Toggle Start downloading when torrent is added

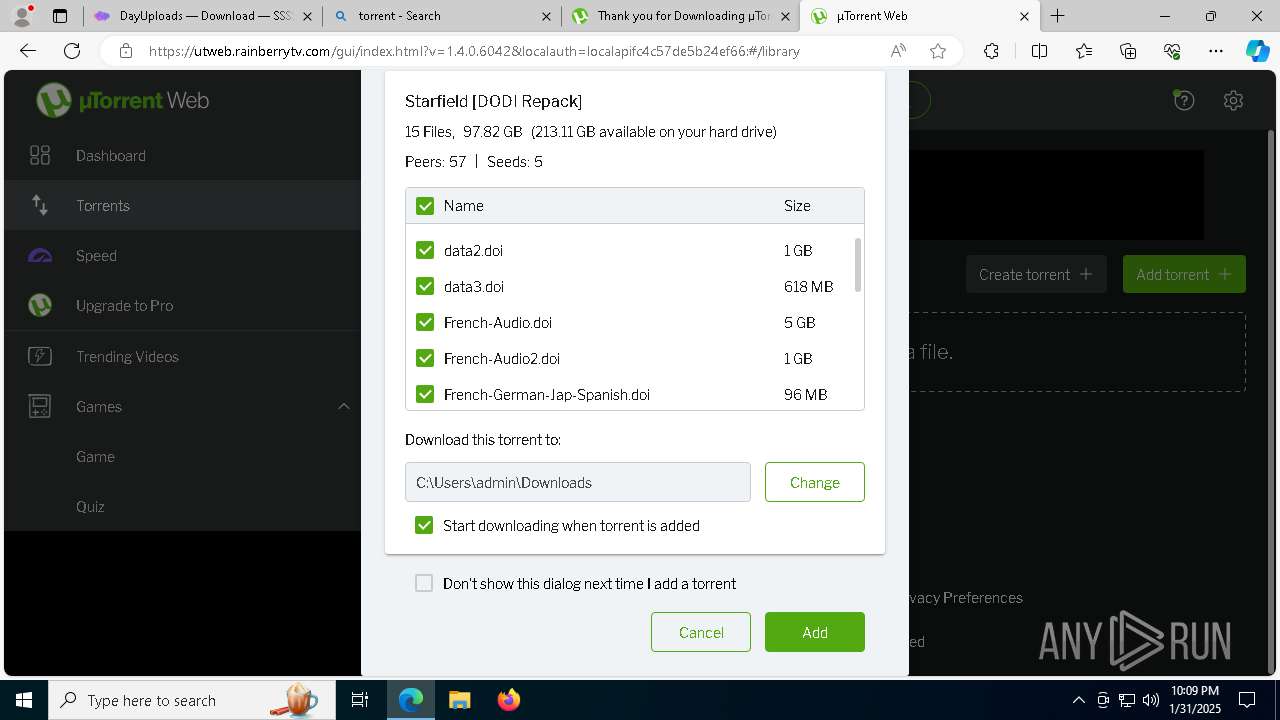pos(424,525)
